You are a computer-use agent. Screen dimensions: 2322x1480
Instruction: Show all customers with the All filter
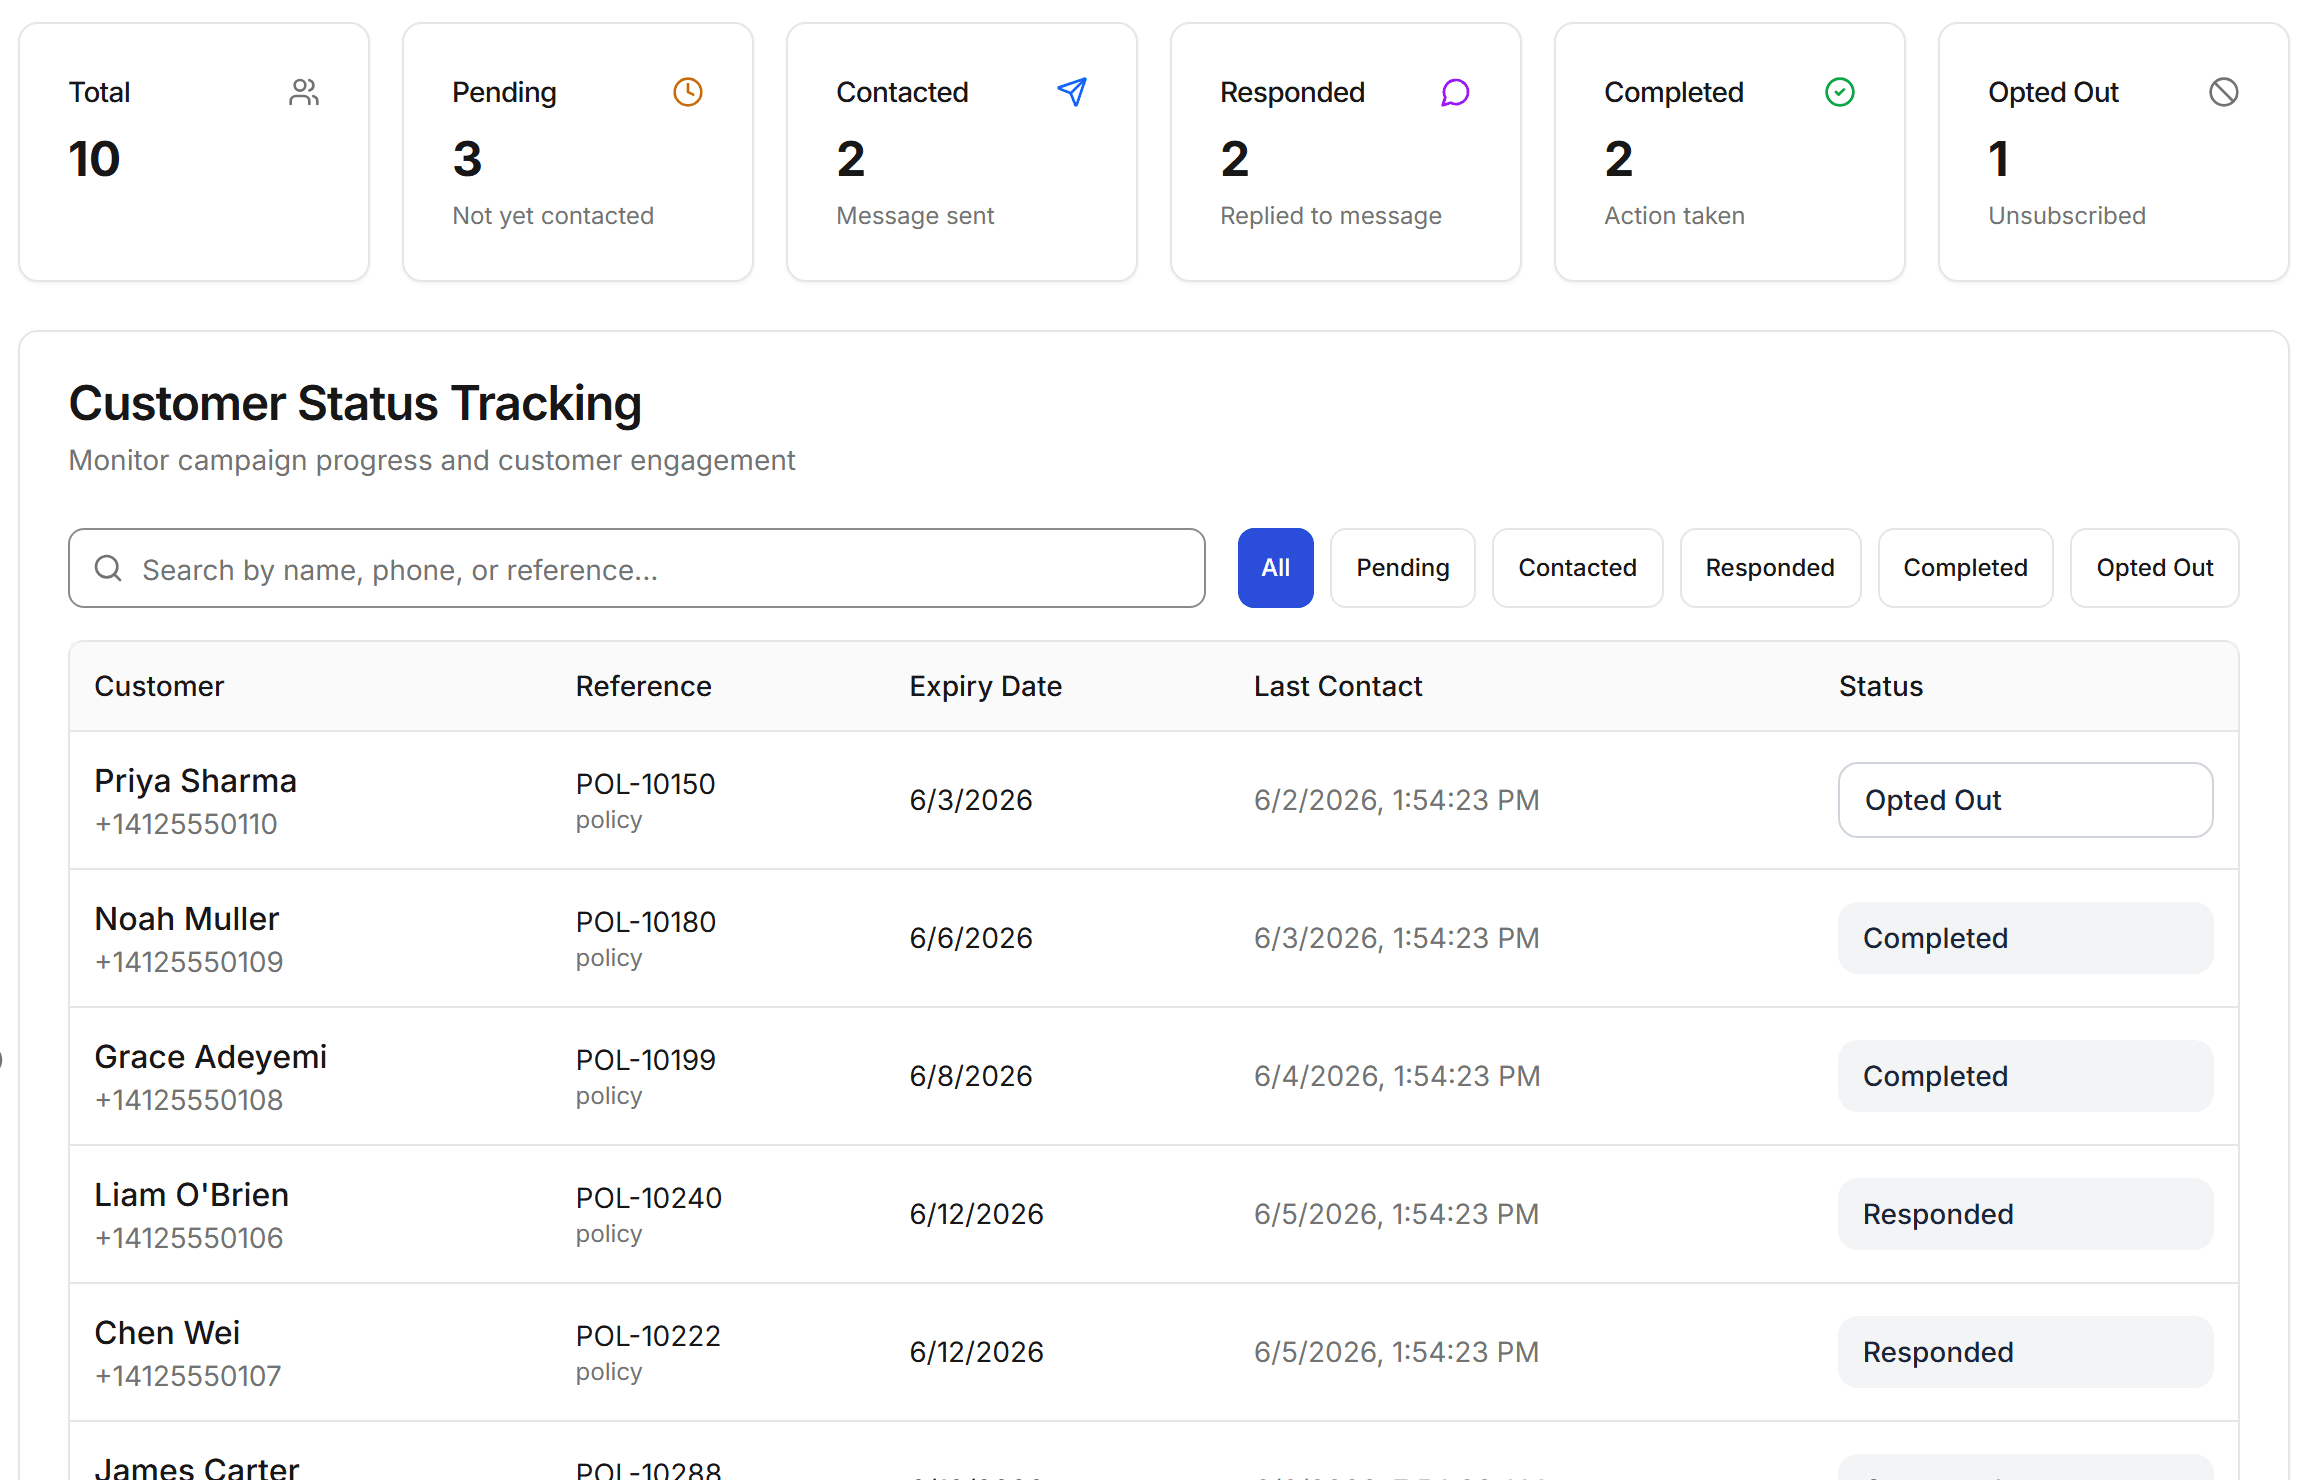click(1276, 568)
